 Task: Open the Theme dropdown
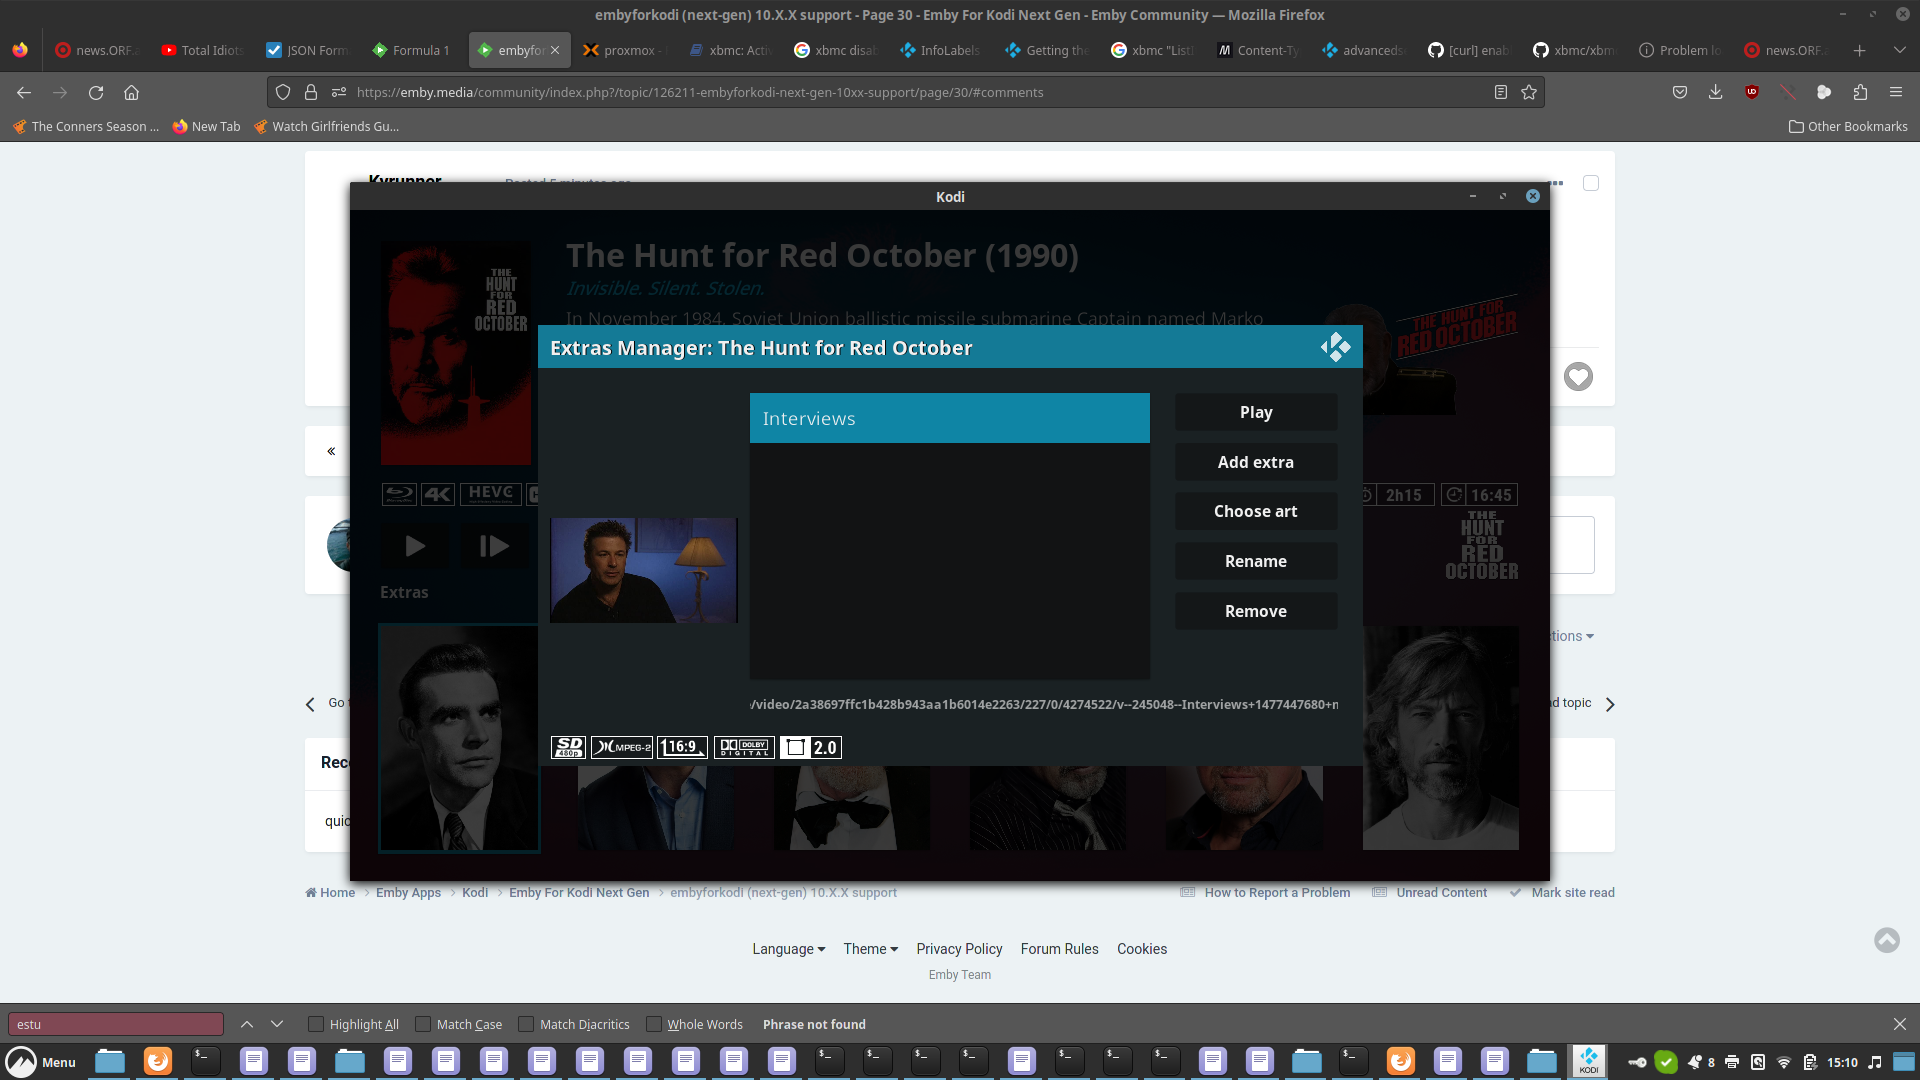coord(870,949)
